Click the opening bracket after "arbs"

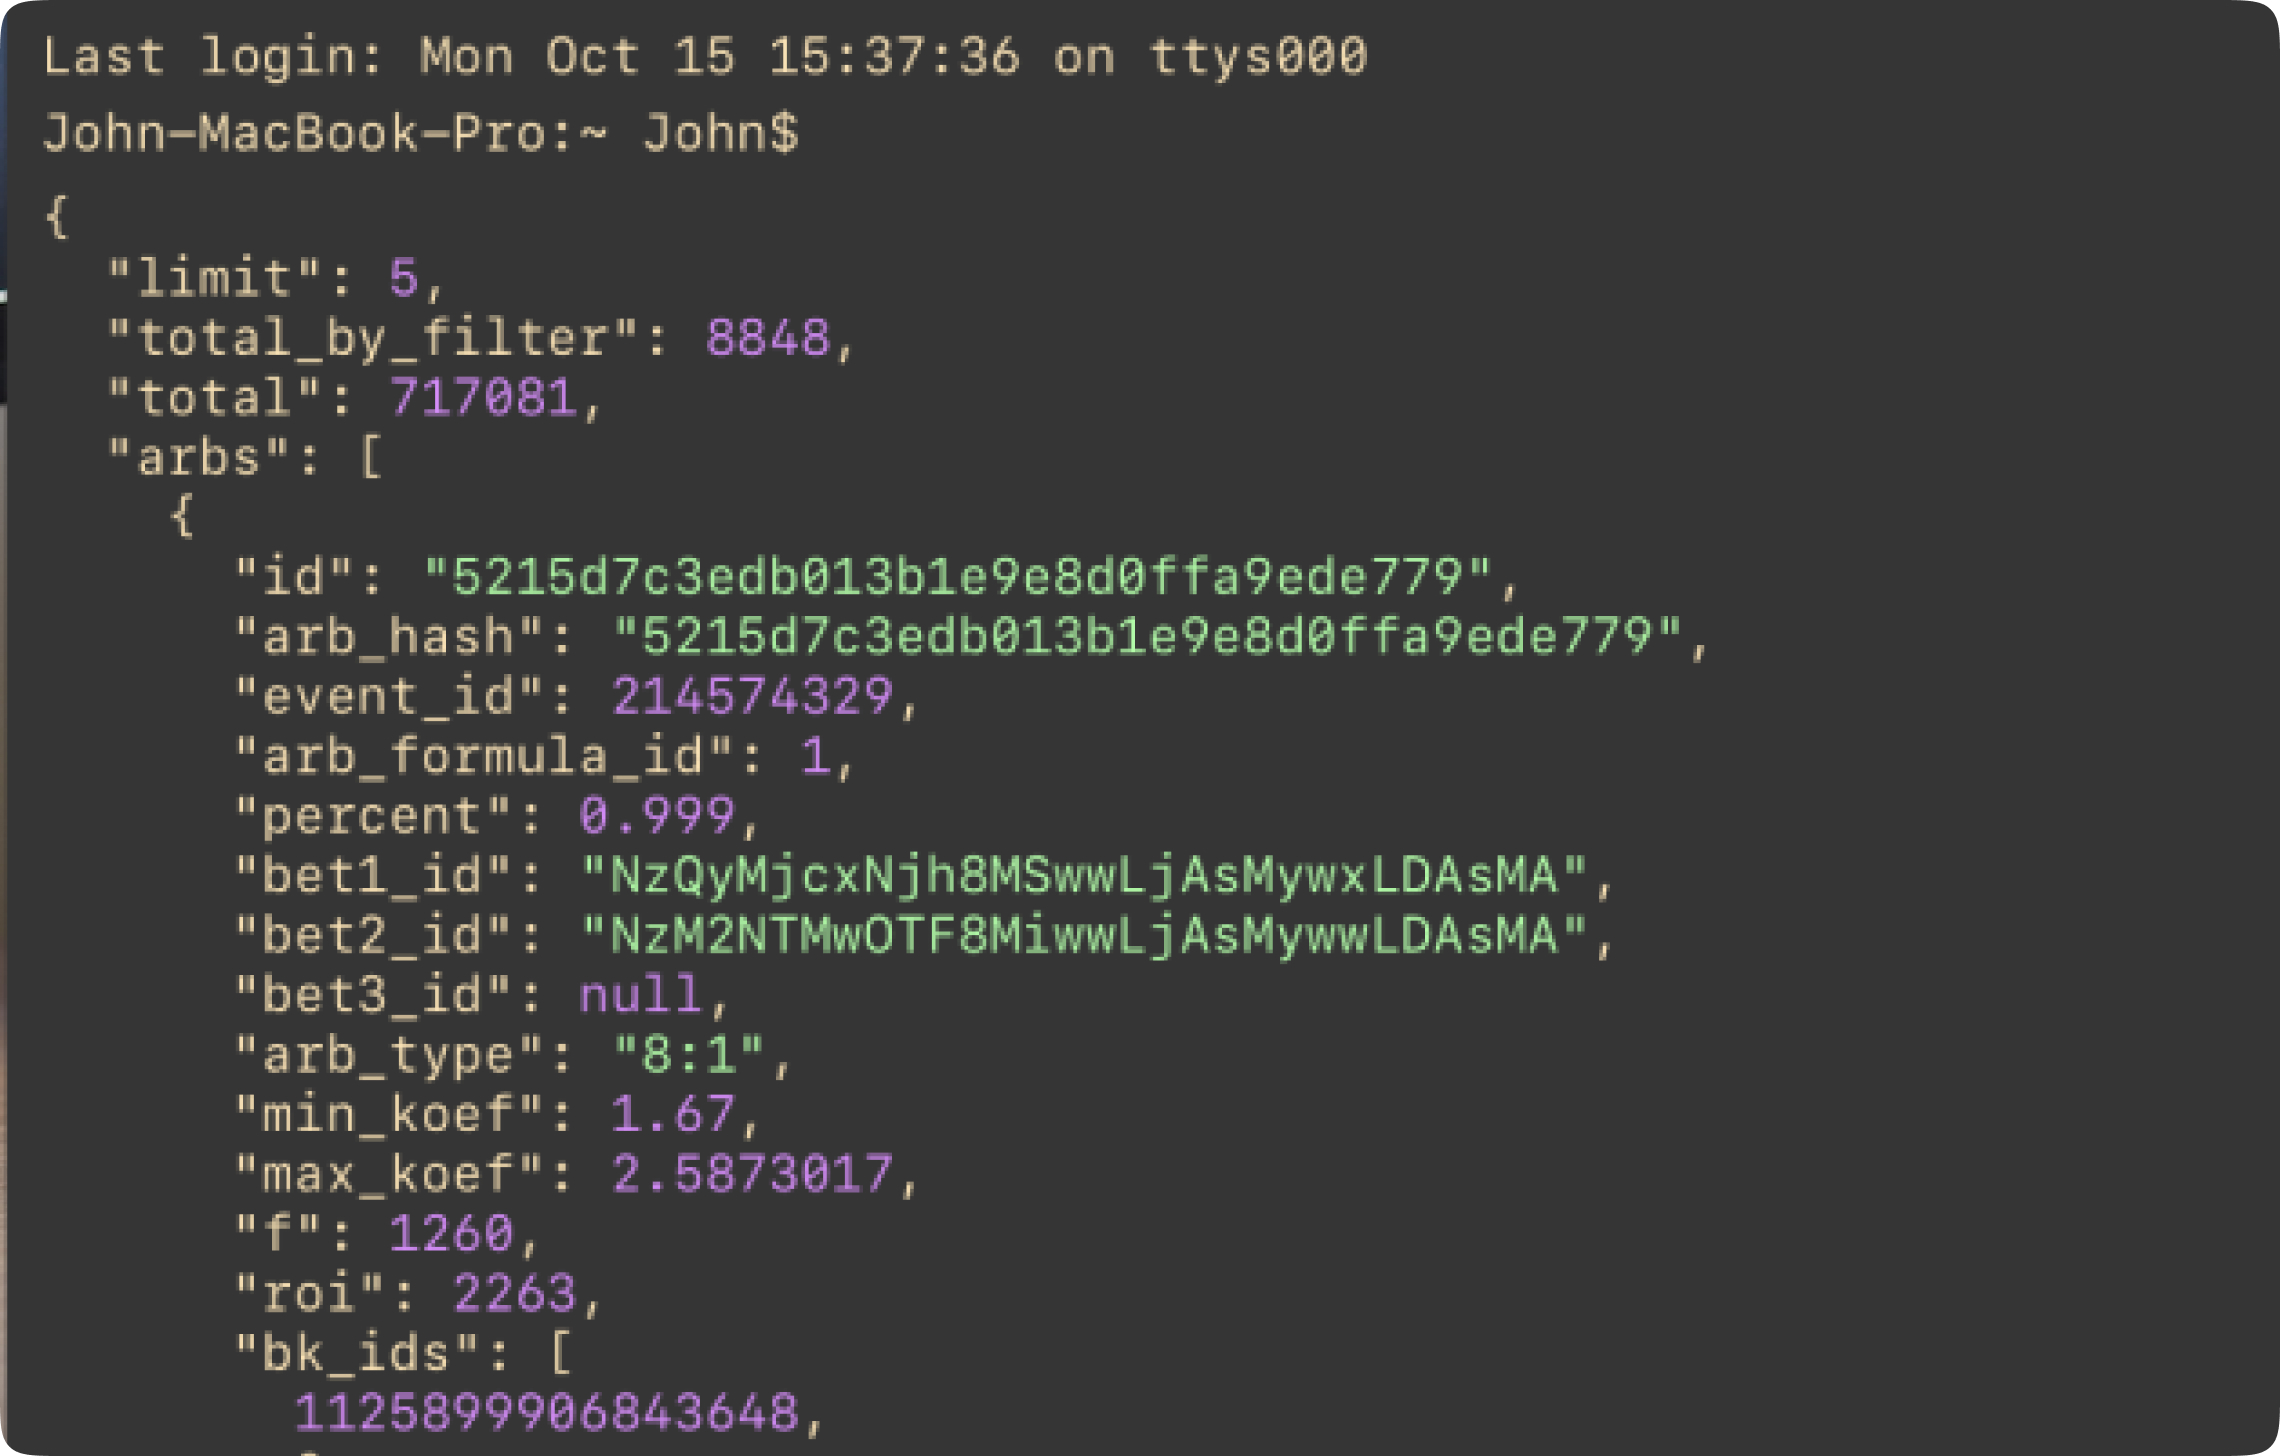point(371,458)
